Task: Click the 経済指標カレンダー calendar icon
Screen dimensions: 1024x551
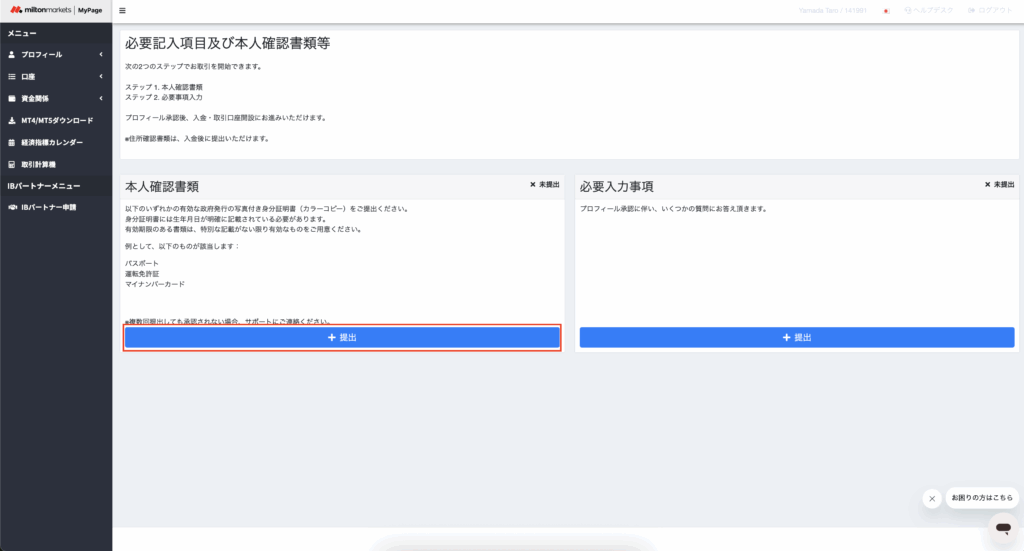Action: coord(12,142)
